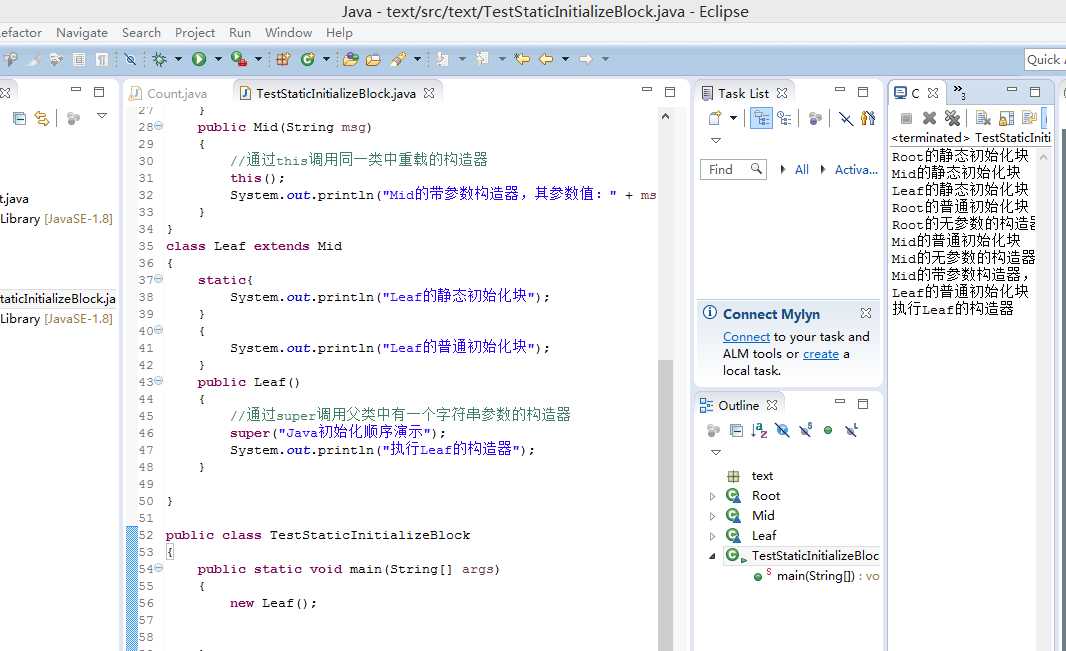Click the create link for a local task
1066x651 pixels.
point(821,354)
